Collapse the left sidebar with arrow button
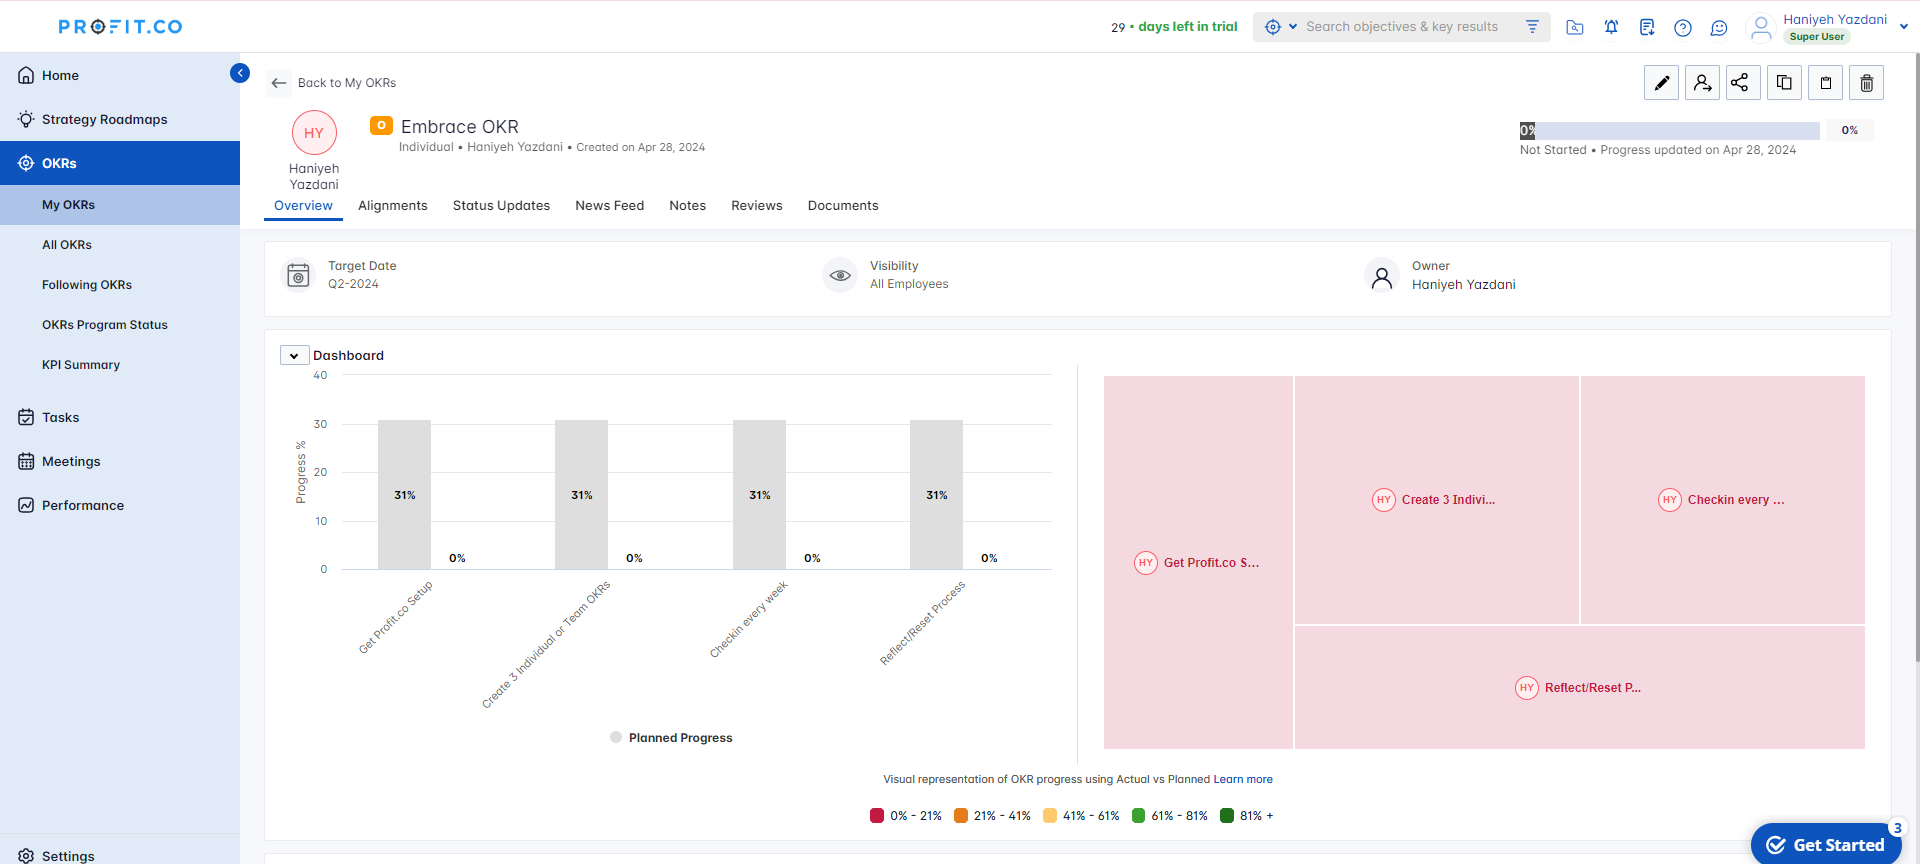Viewport: 1920px width, 864px height. [x=240, y=73]
